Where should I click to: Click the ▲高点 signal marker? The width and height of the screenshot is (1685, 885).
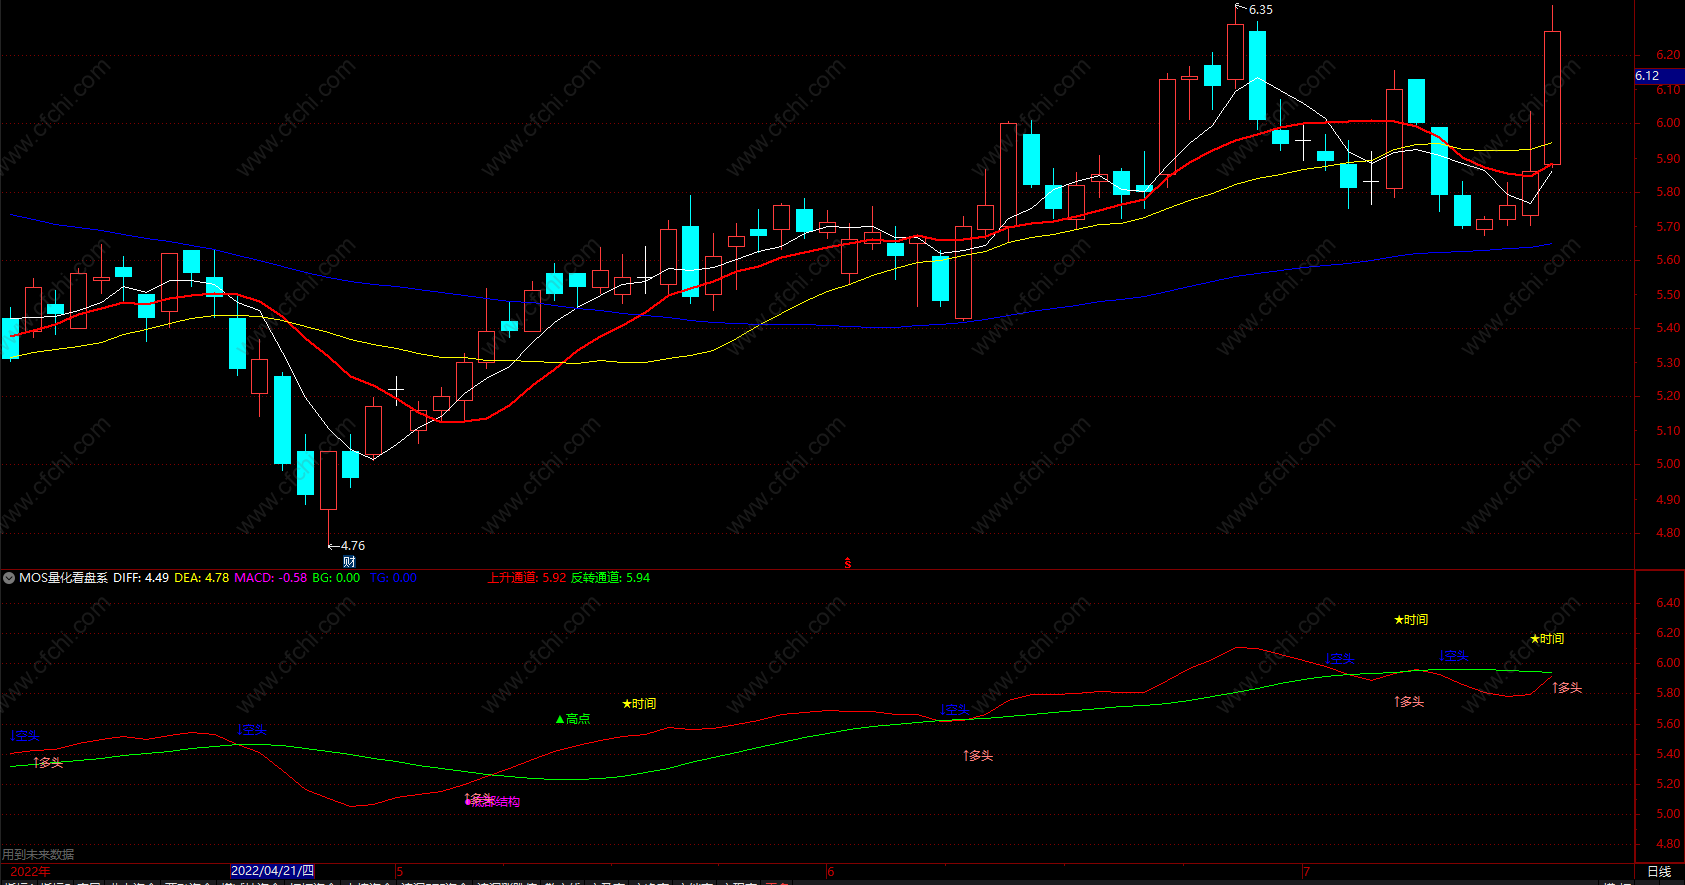coord(573,719)
